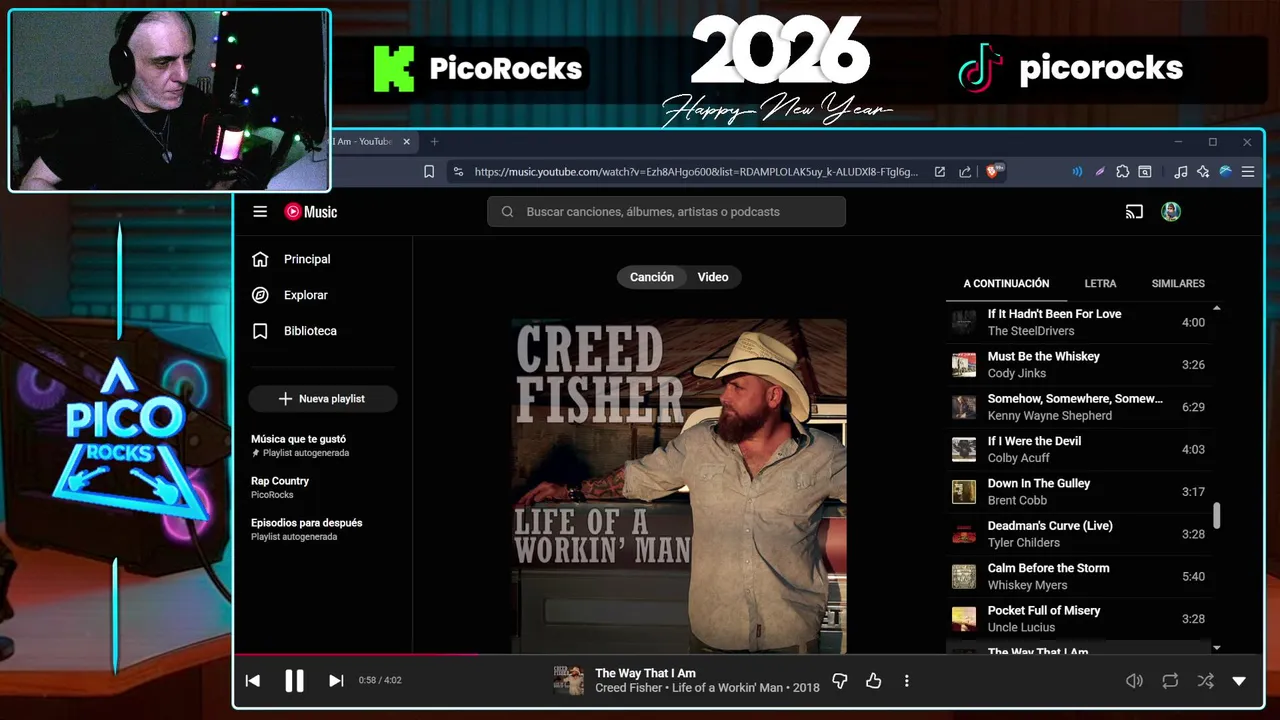Click the sound-wave playback extension icon

coord(1077,172)
